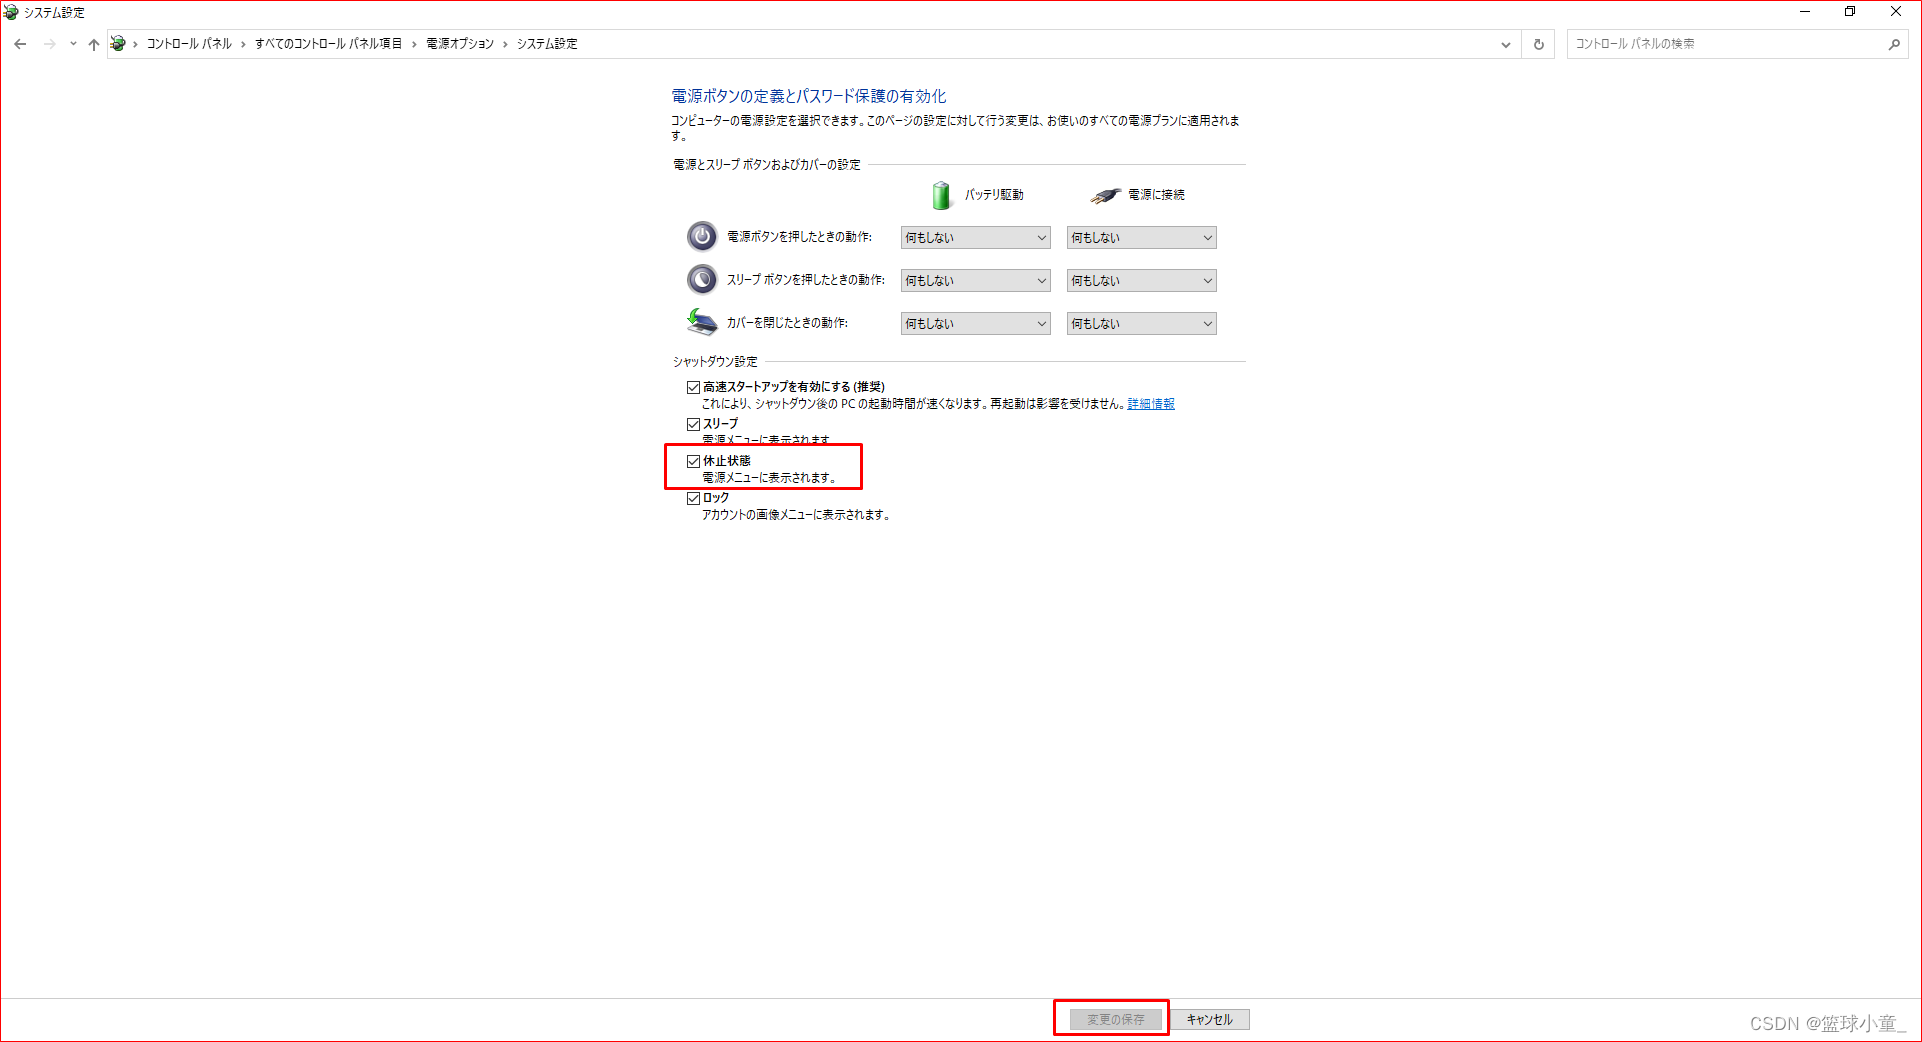
Task: Open plugged-in dropdown for power button action
Action: point(1141,237)
